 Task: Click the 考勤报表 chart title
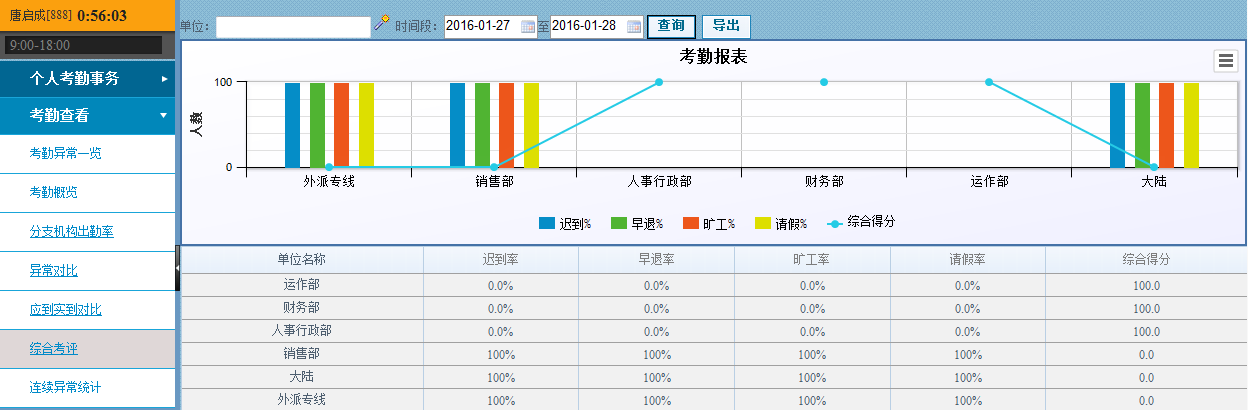(x=714, y=57)
